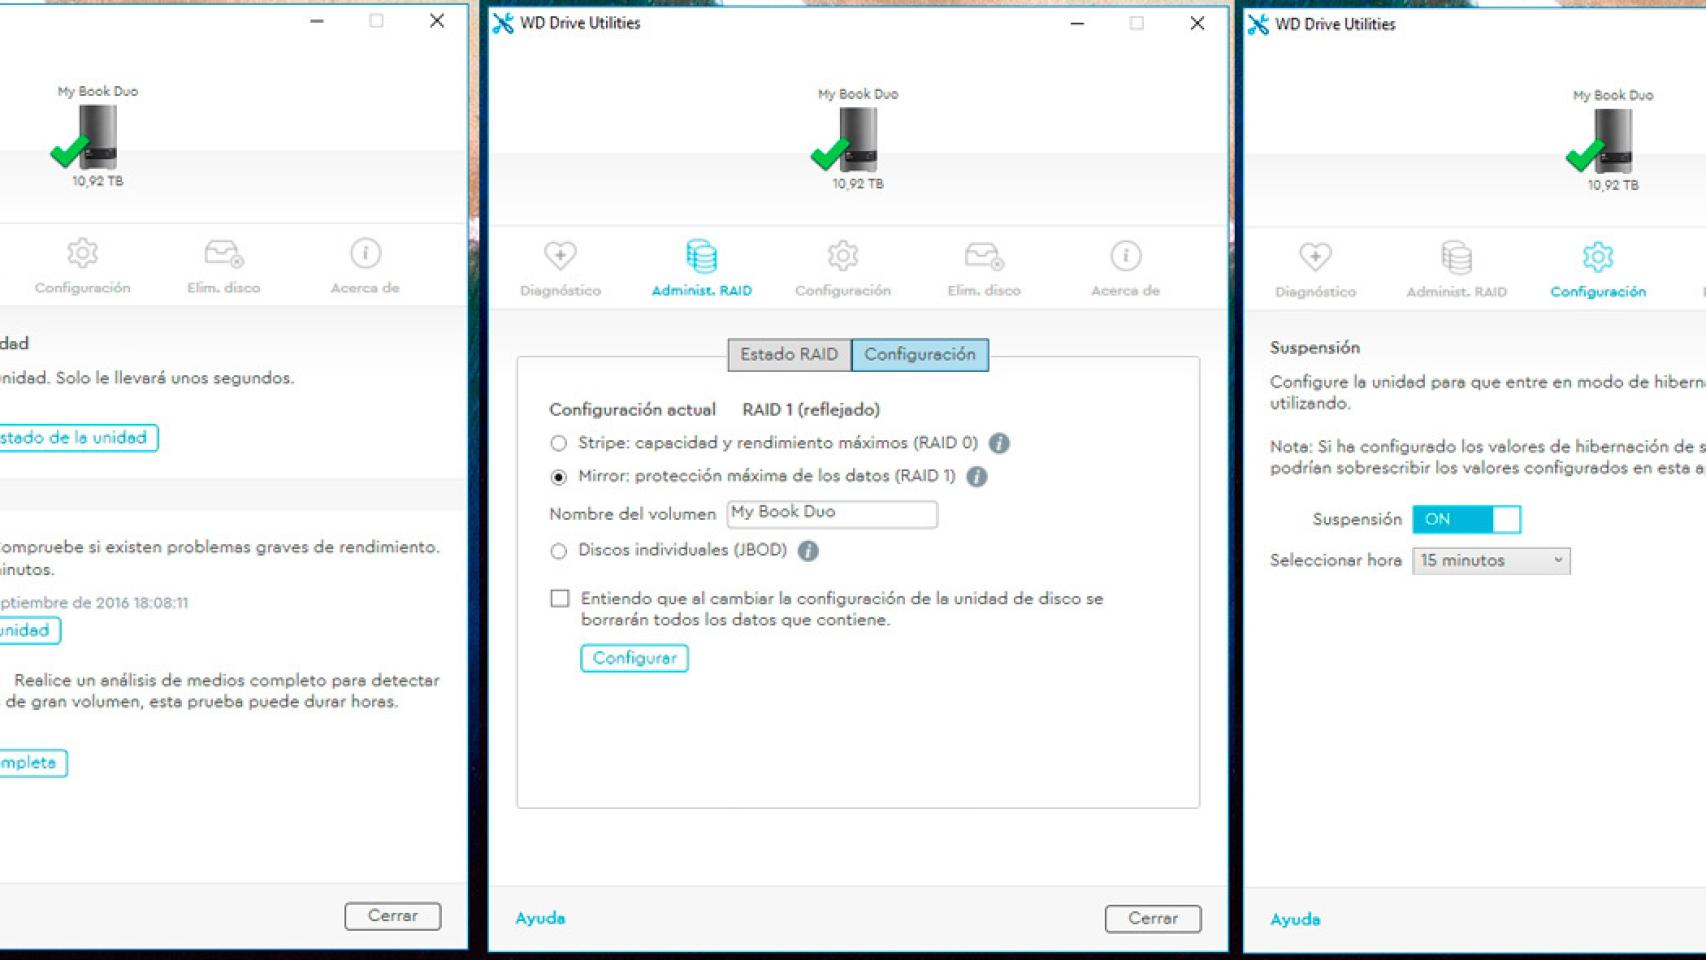Click the info icon next to Mirror RAID 1
Image resolution: width=1706 pixels, height=960 pixels.
(x=977, y=477)
